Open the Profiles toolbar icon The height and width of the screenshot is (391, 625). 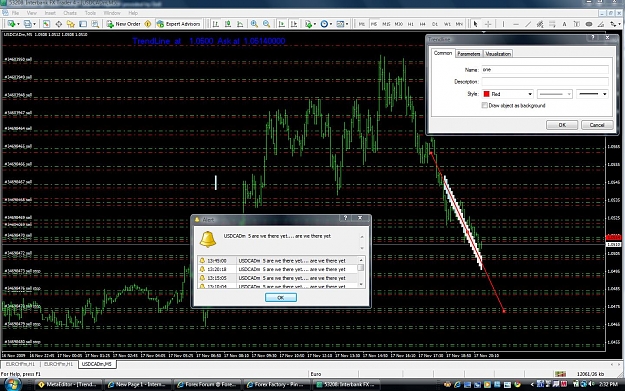[x=29, y=24]
